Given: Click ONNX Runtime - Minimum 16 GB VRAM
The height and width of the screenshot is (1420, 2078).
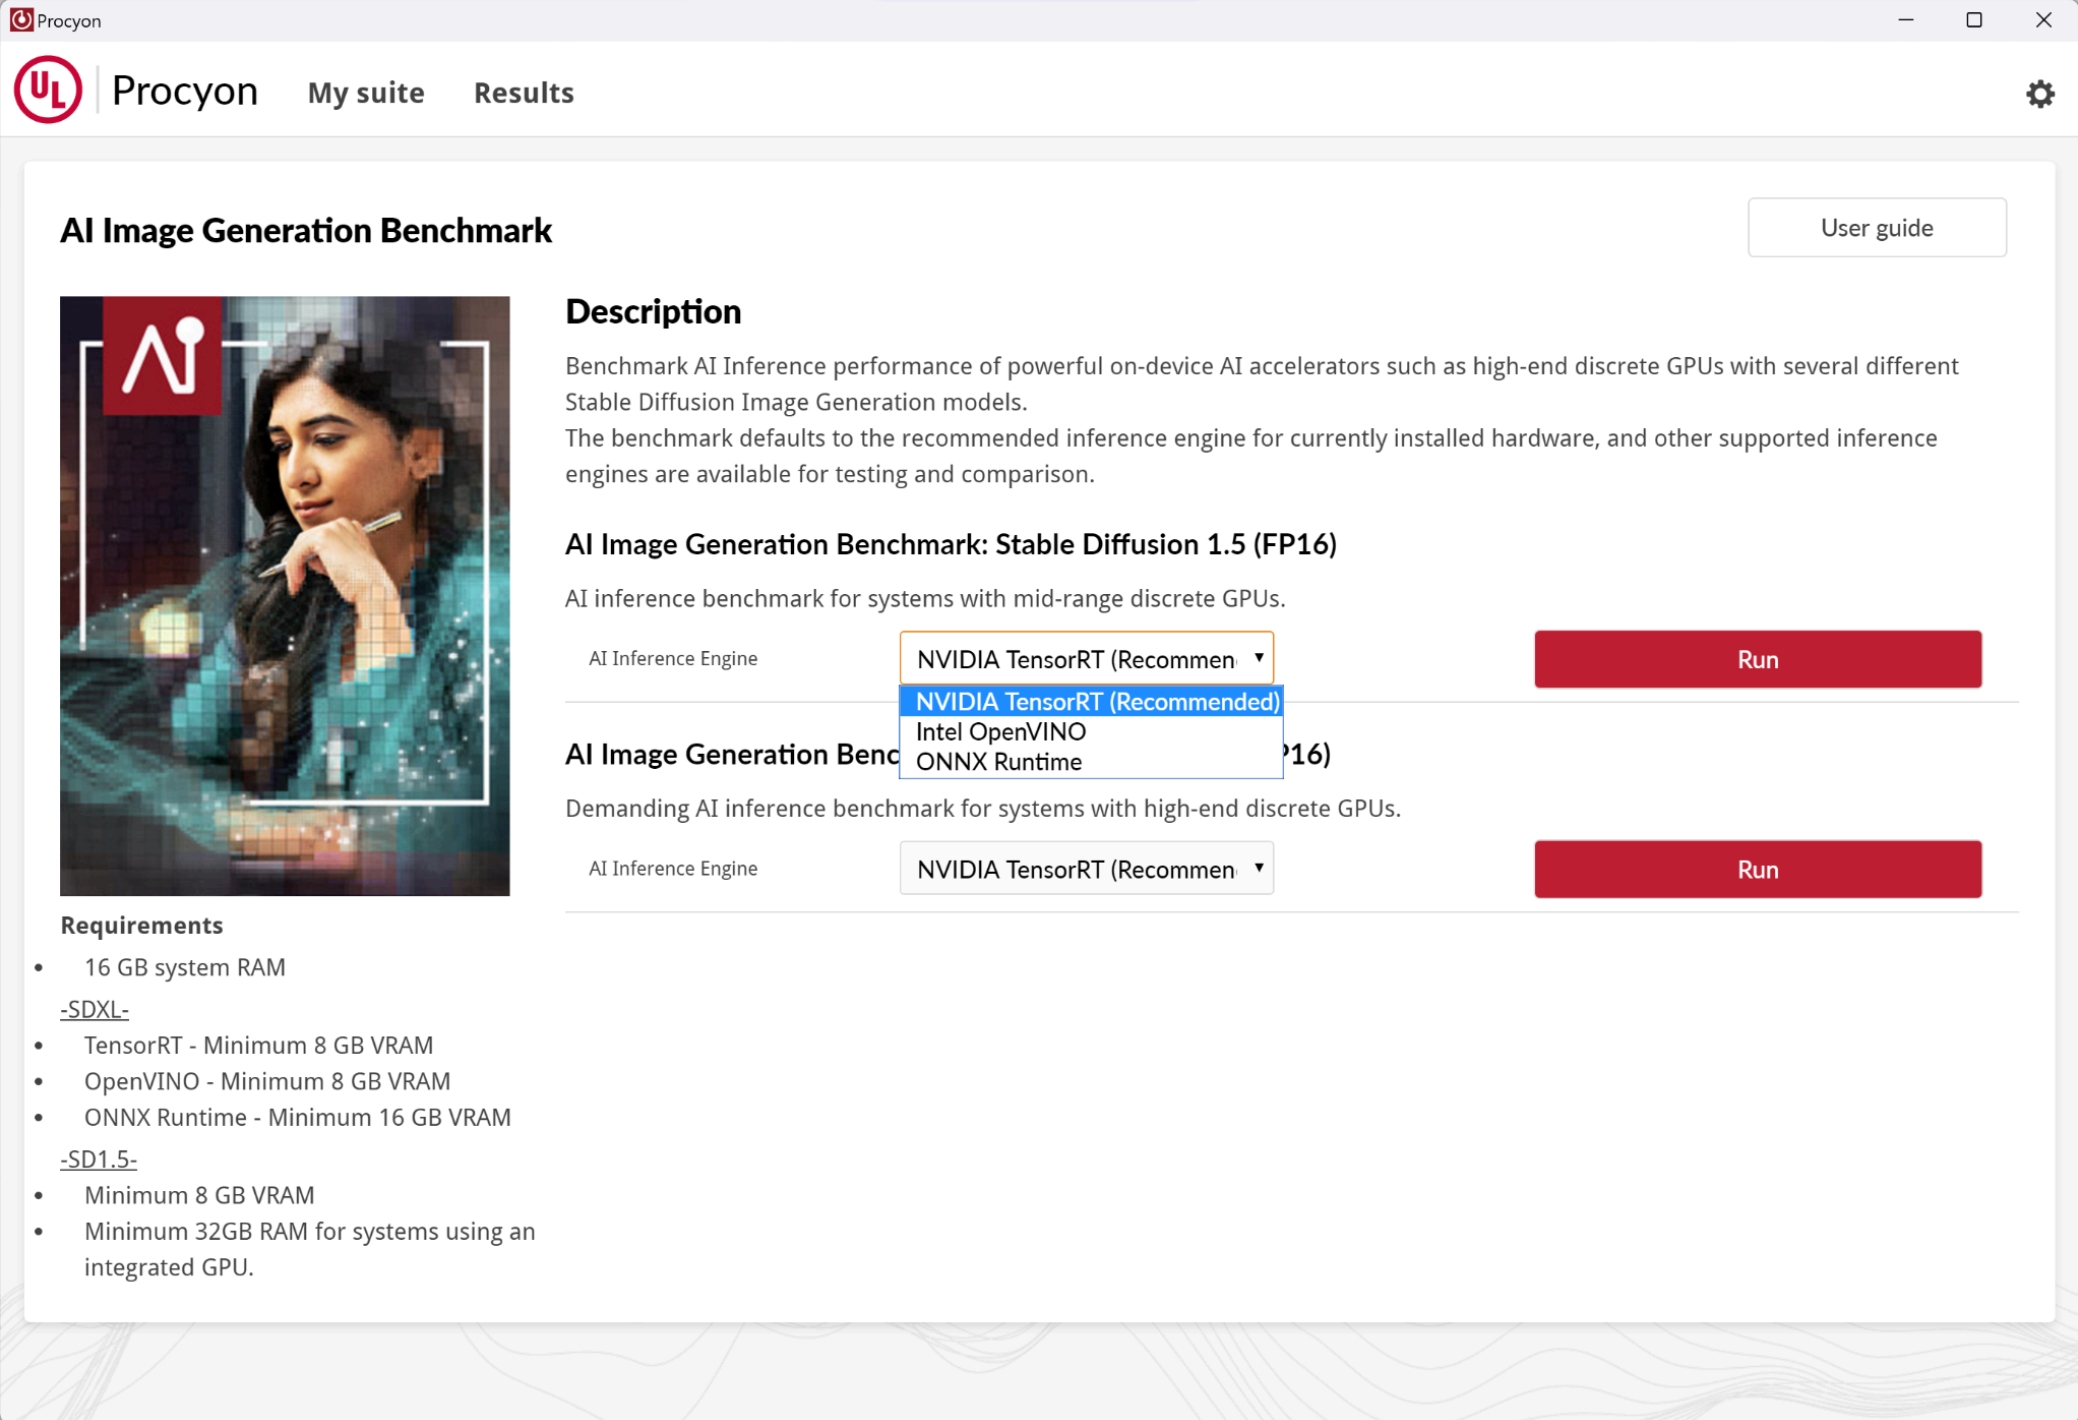Looking at the screenshot, I should click(x=297, y=1117).
